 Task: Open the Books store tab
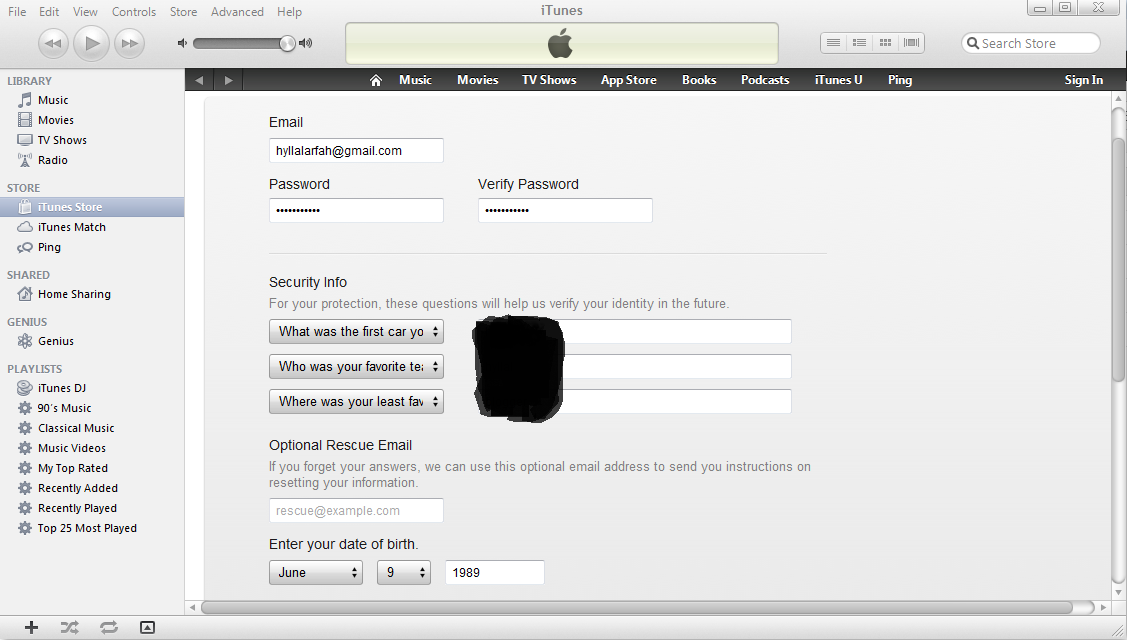pyautogui.click(x=699, y=80)
